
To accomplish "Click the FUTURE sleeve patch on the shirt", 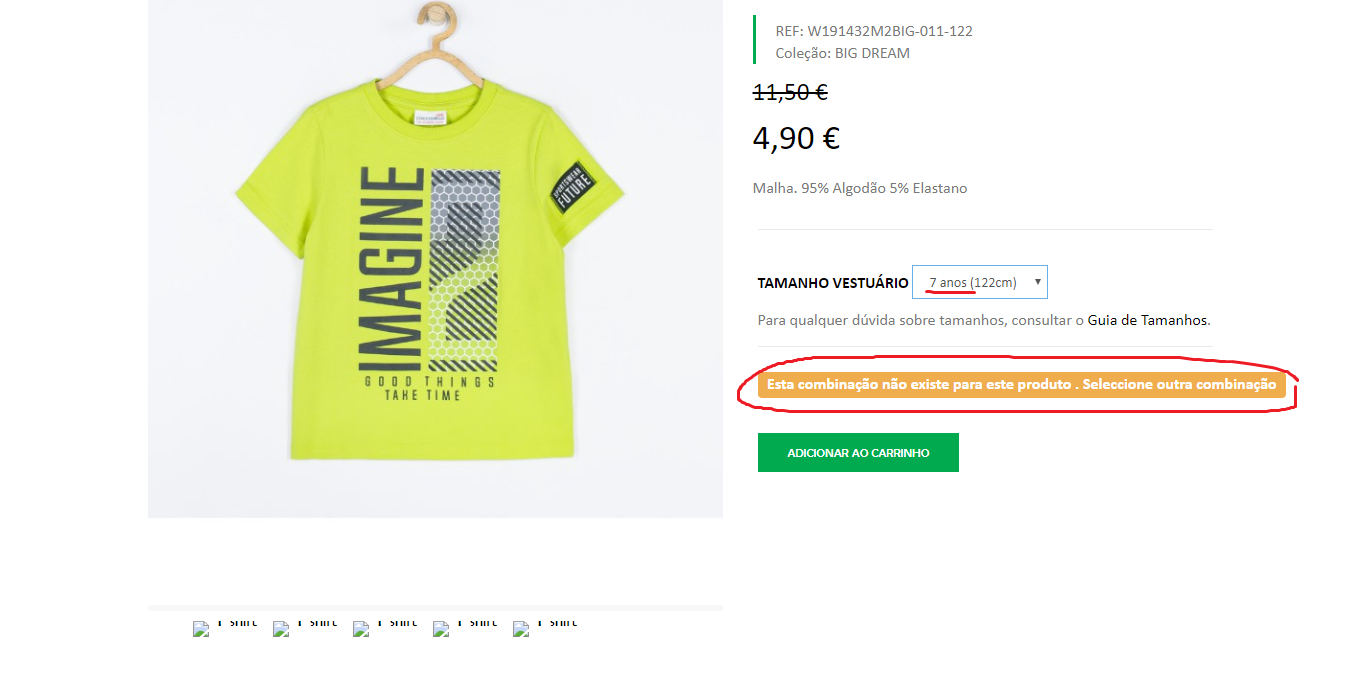I will pos(572,186).
